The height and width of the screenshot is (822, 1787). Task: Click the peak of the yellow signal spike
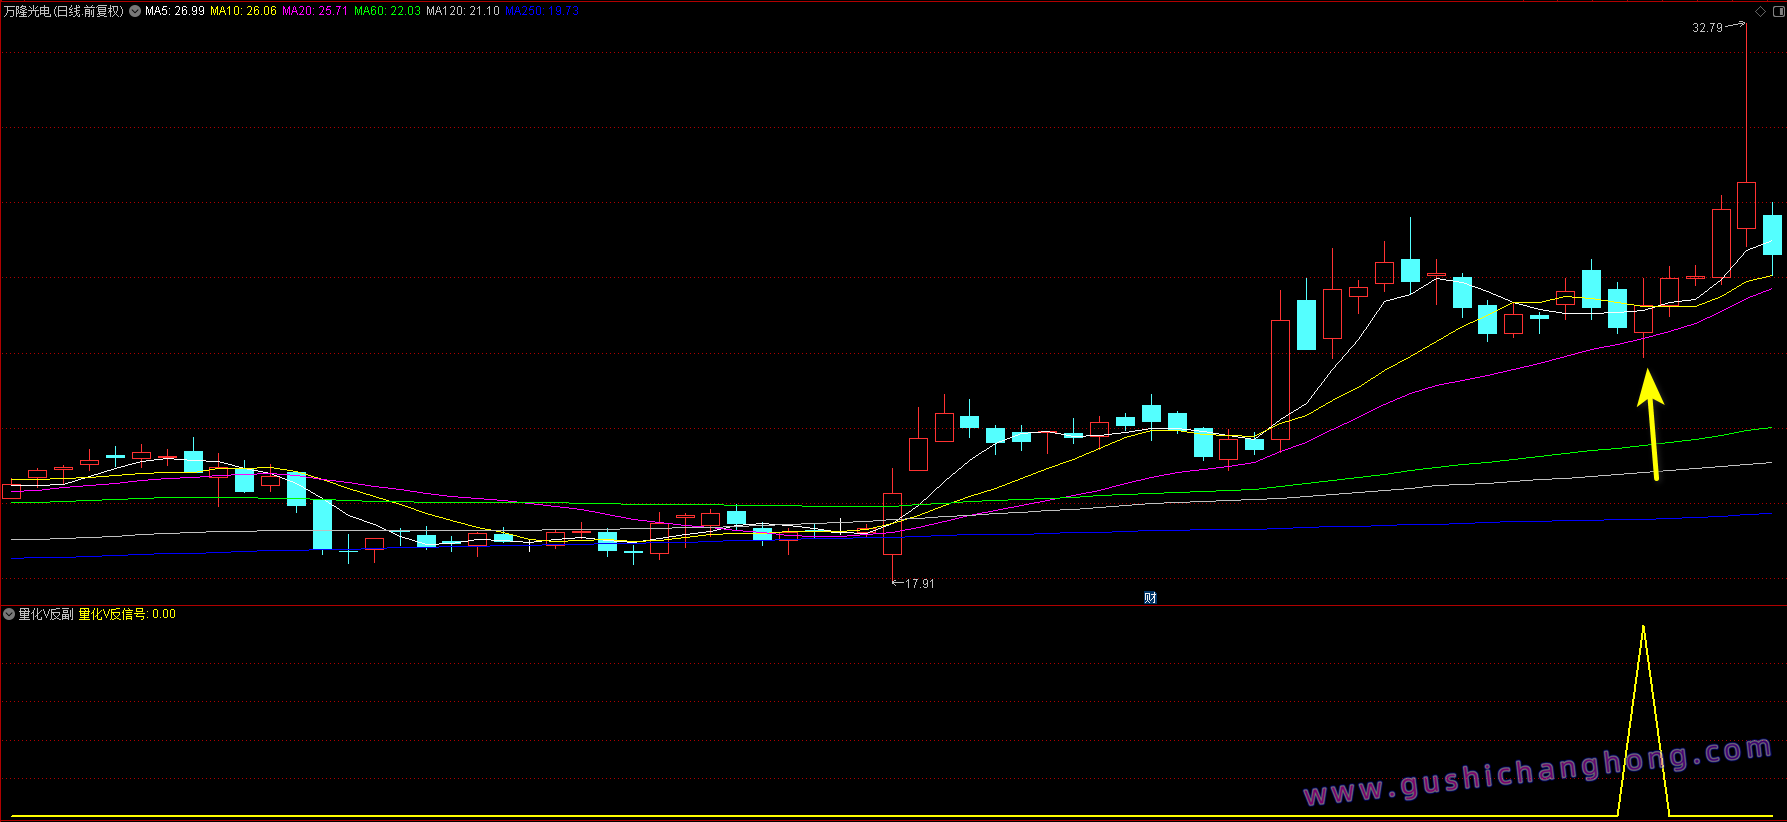1643,628
